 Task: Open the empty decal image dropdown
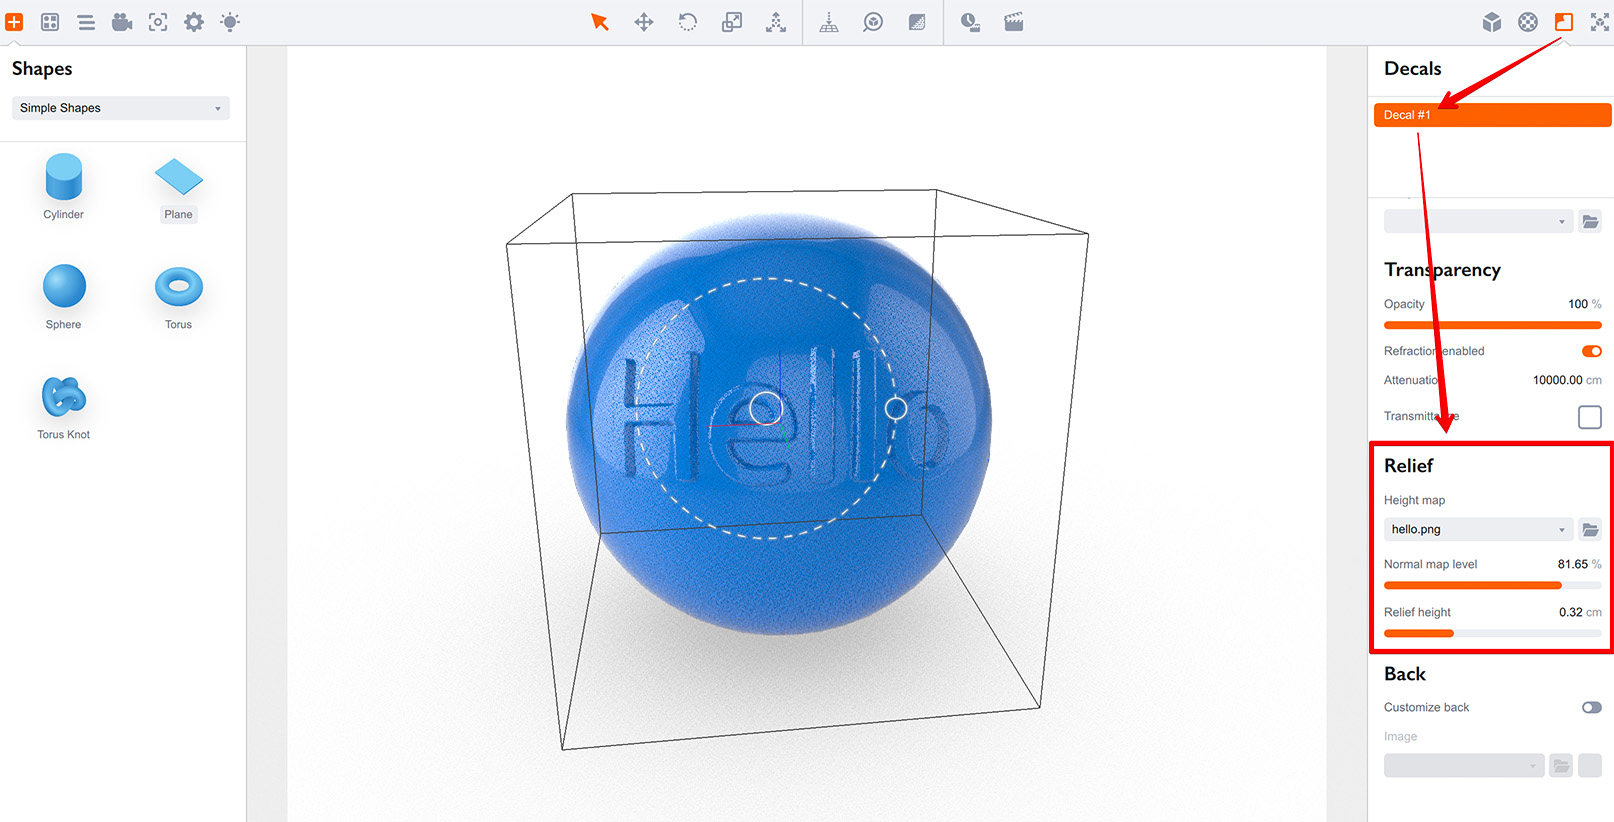coord(1479,221)
